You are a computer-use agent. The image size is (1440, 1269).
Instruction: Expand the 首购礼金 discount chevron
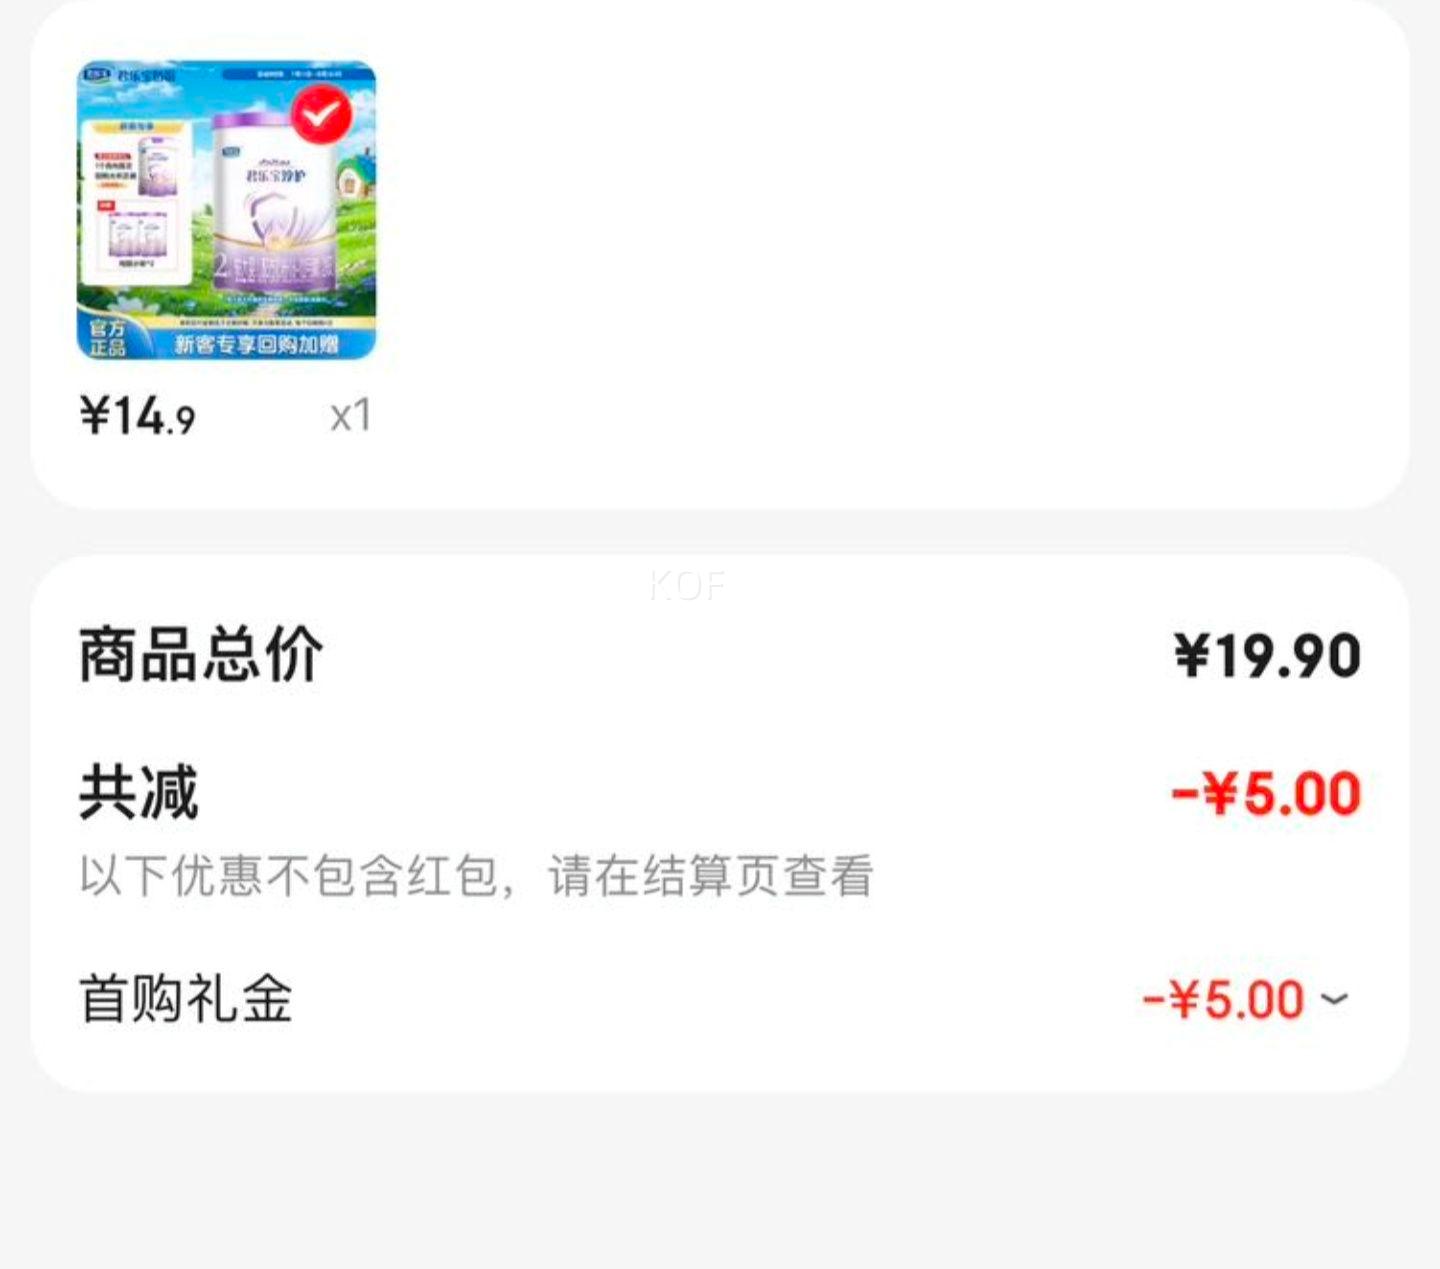(x=1335, y=998)
